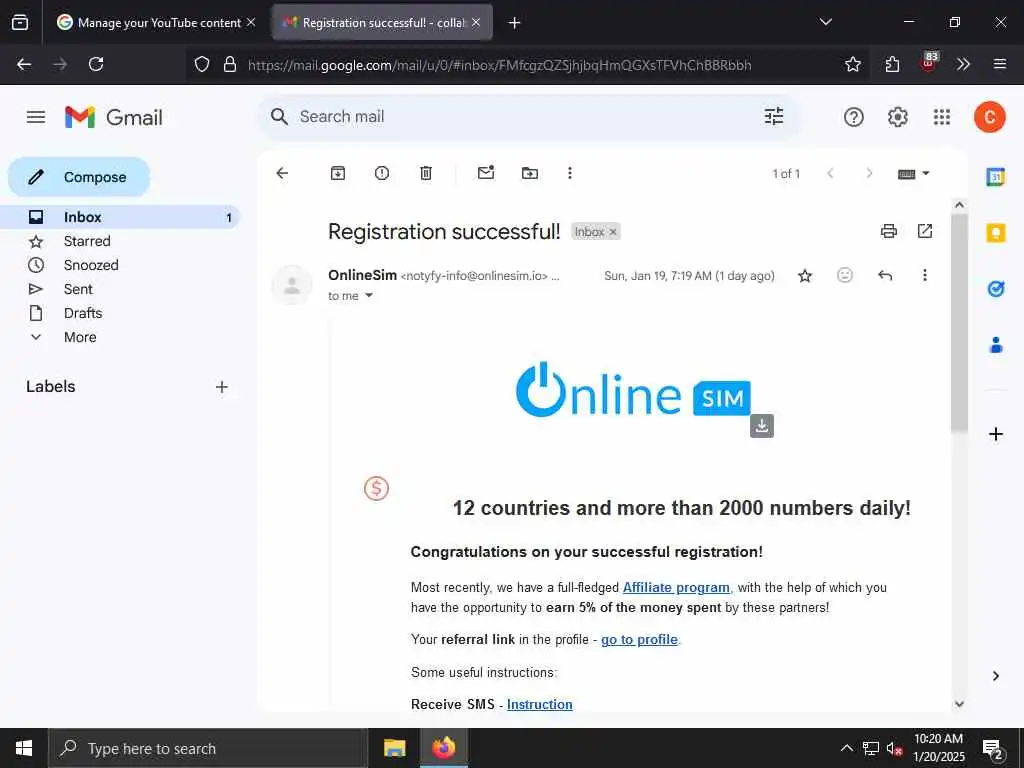Print the Registration successful email

pyautogui.click(x=888, y=231)
